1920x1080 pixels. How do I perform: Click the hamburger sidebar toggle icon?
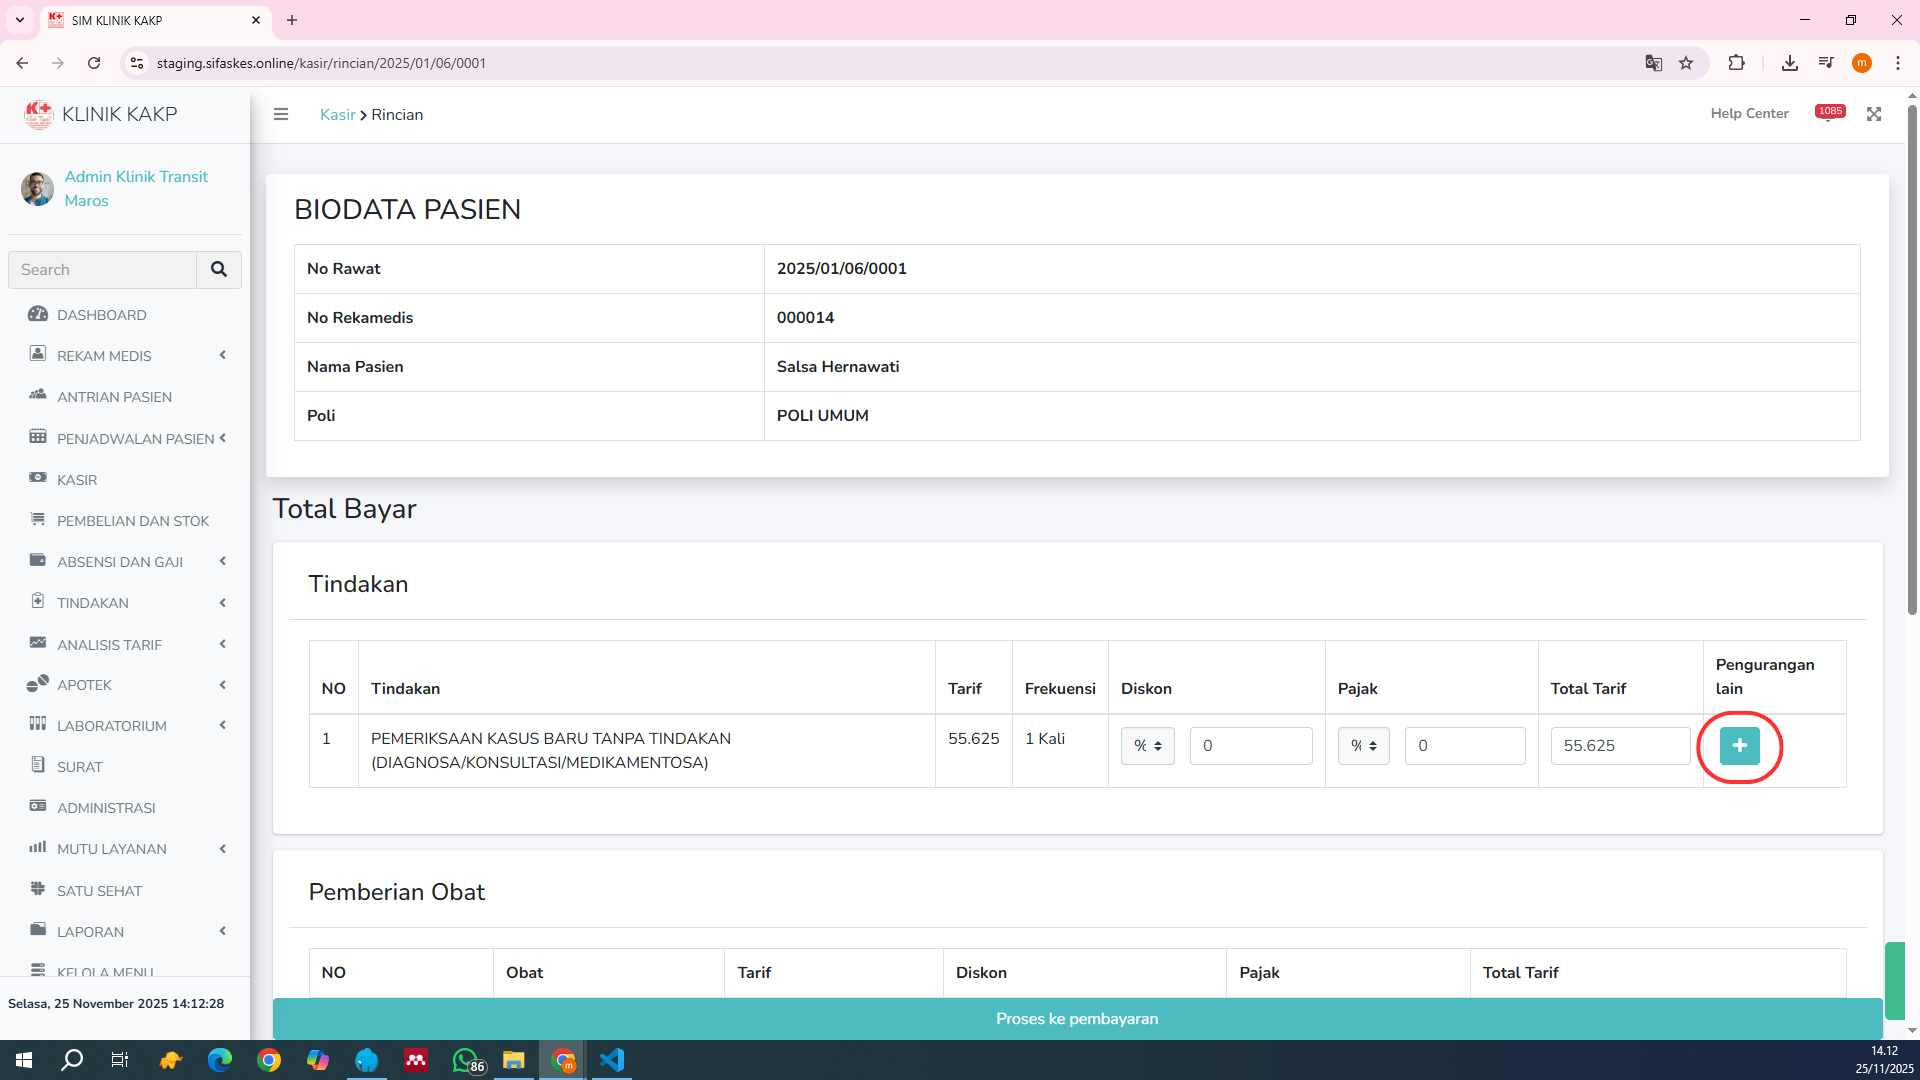point(281,114)
